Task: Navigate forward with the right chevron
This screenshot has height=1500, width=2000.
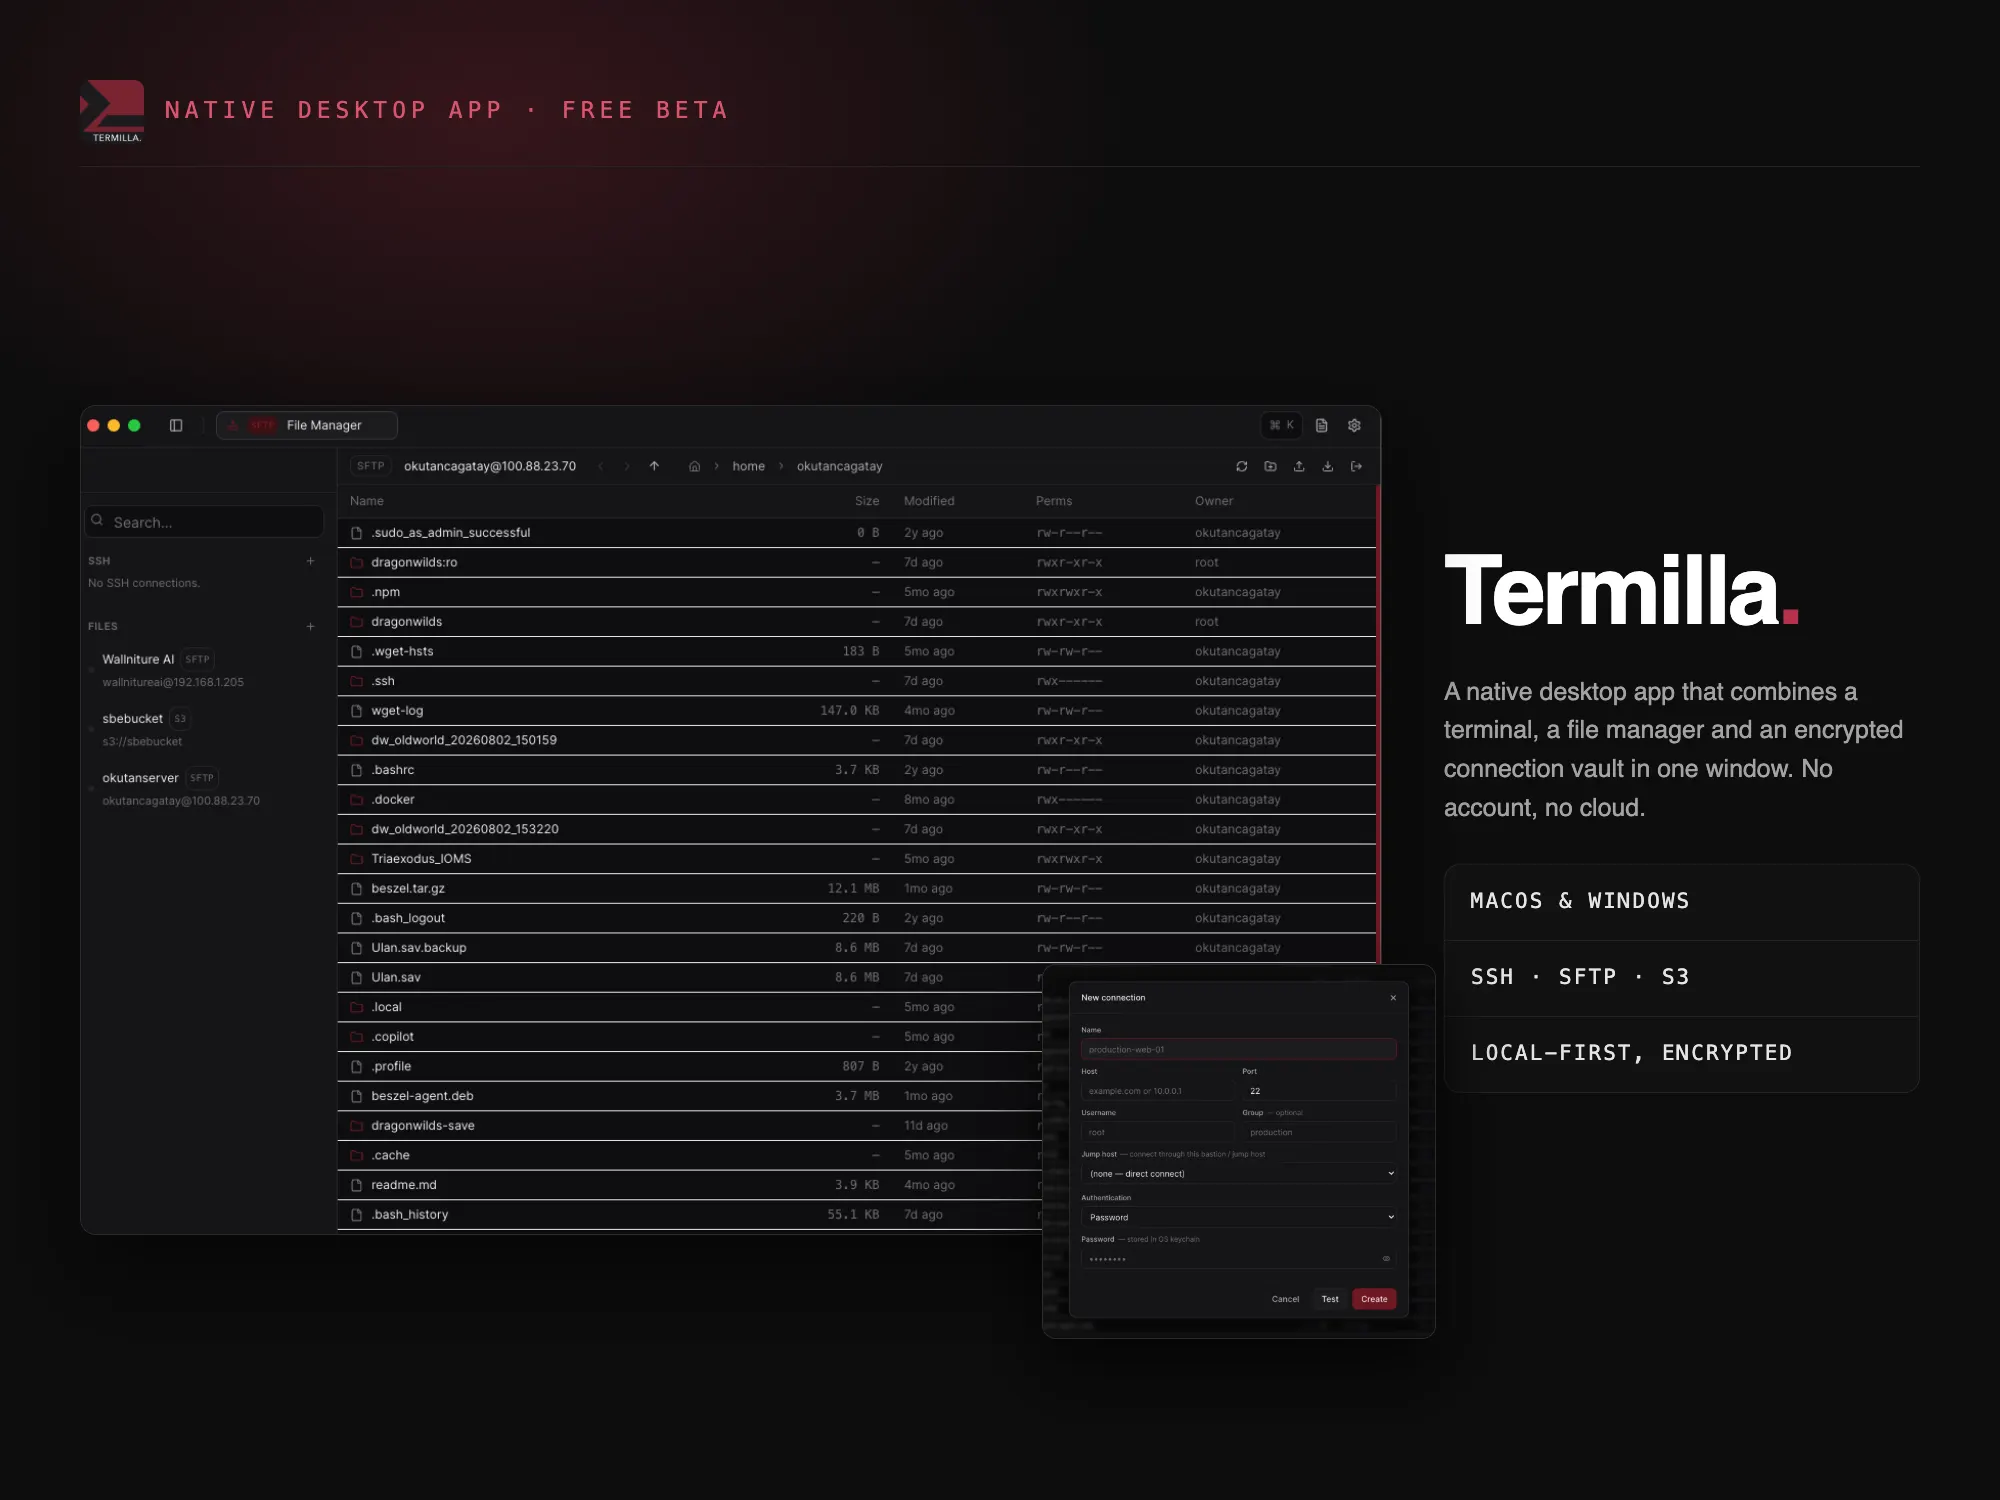Action: (x=627, y=466)
